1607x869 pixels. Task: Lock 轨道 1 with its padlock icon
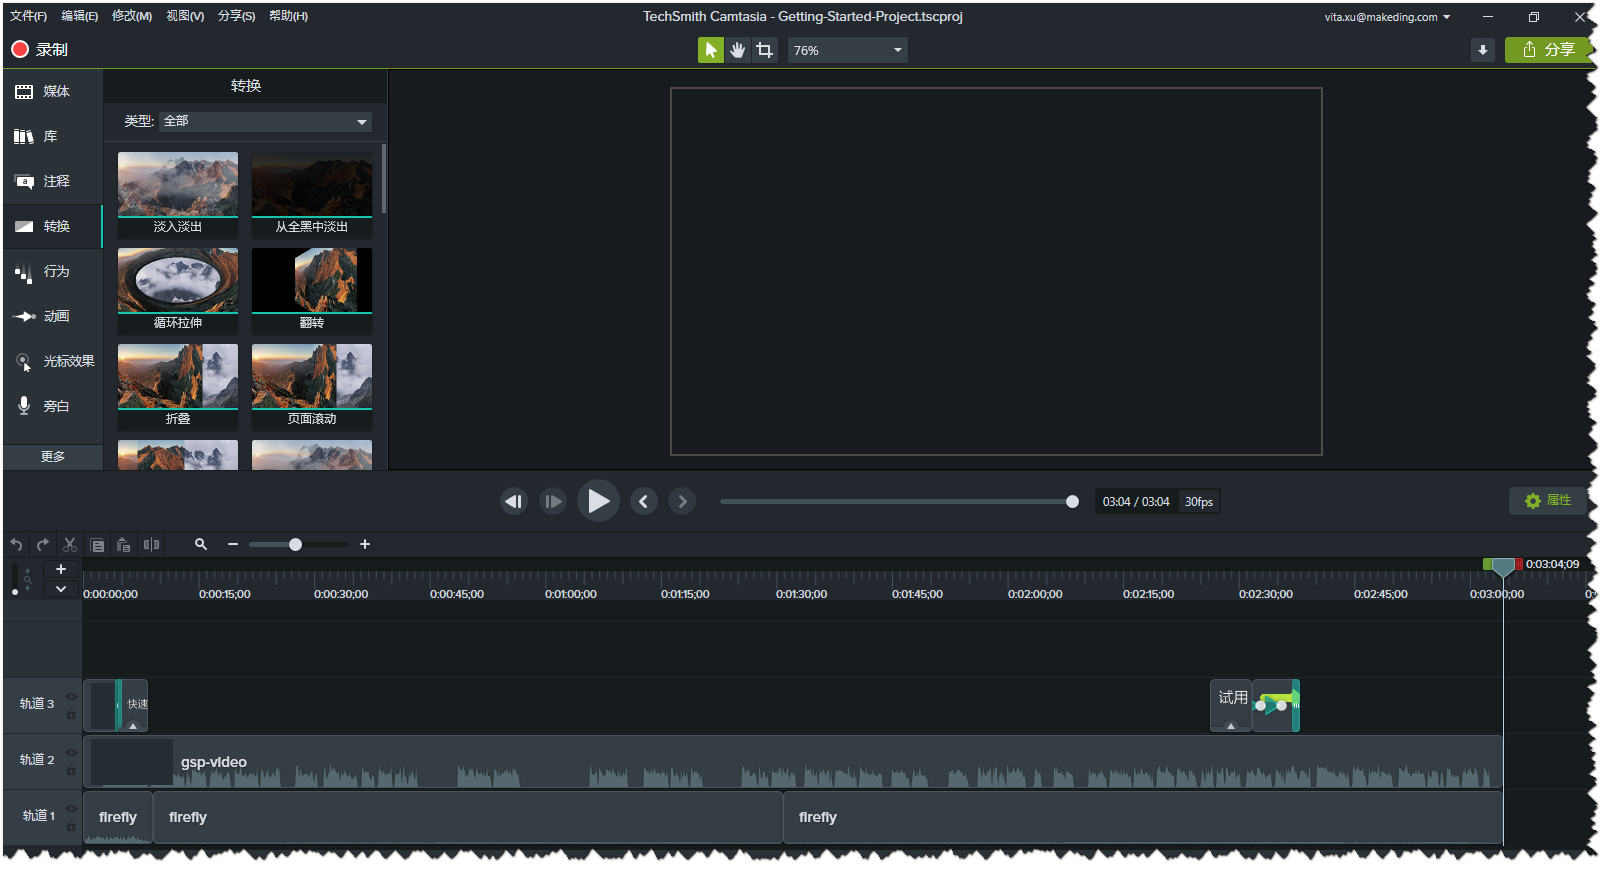71,827
